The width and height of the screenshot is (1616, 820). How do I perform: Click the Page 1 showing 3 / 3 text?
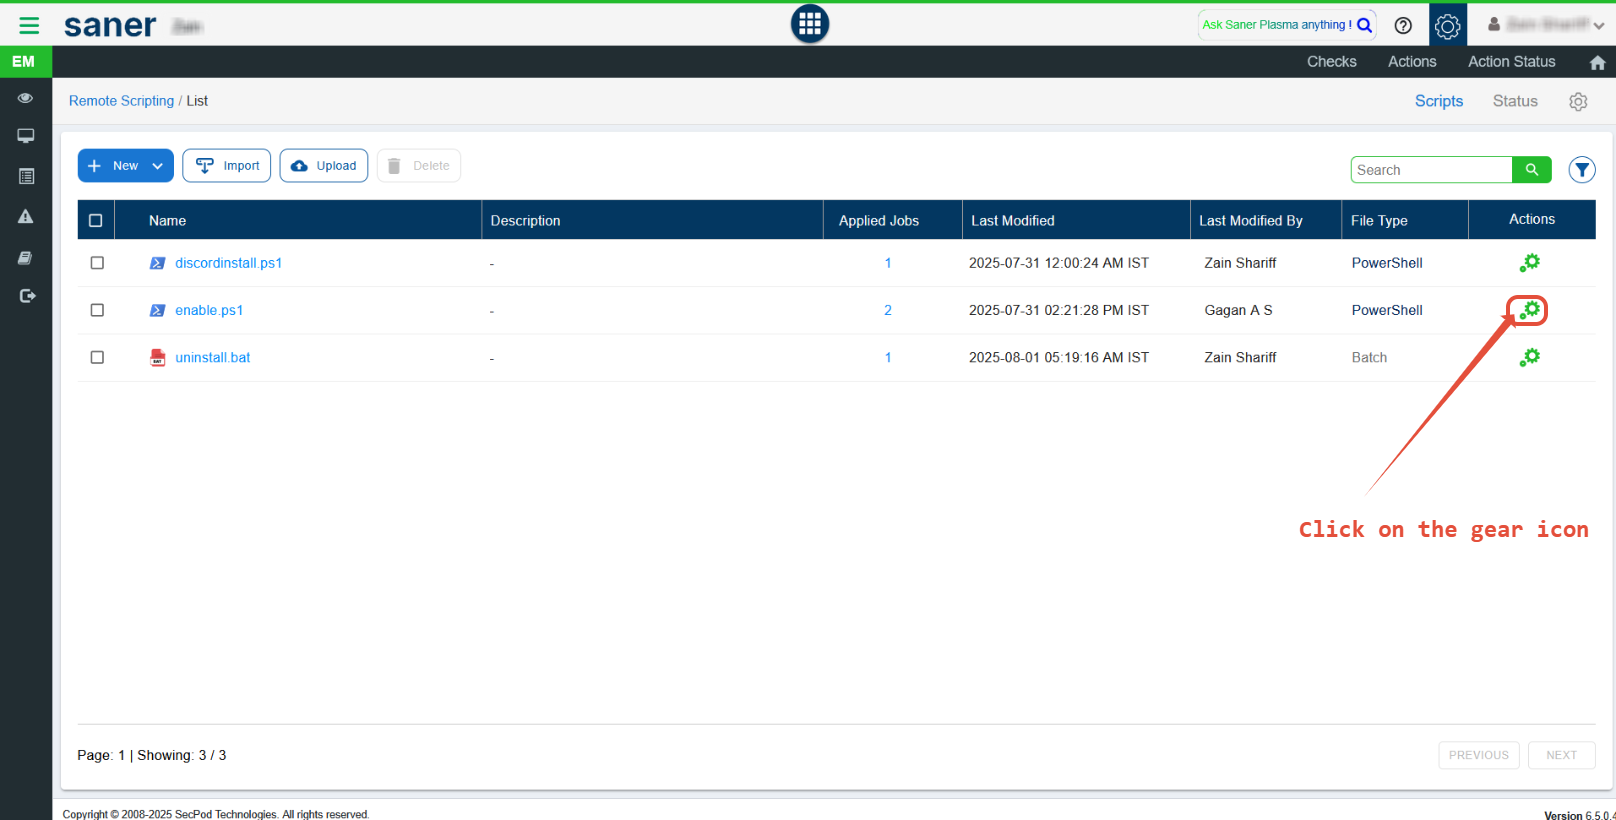pos(152,755)
